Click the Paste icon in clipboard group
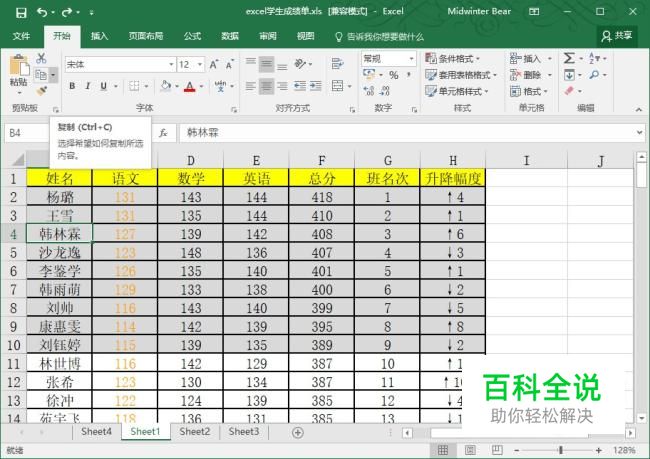 pos(18,72)
